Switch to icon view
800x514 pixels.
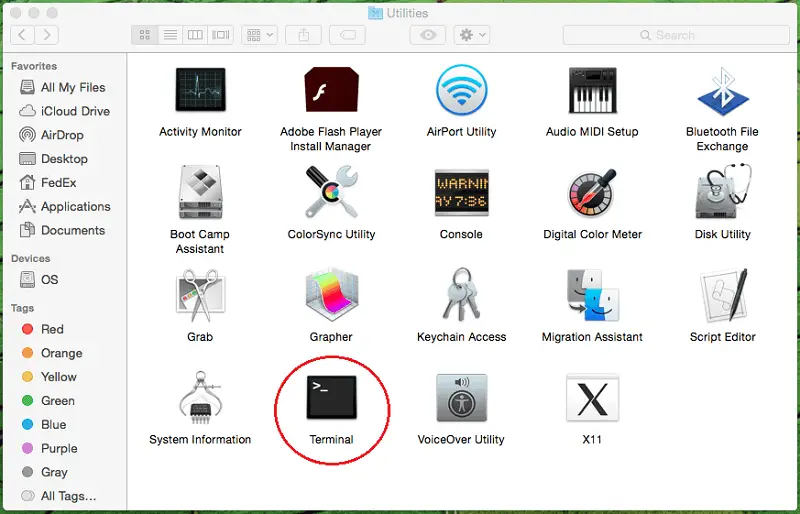(144, 35)
